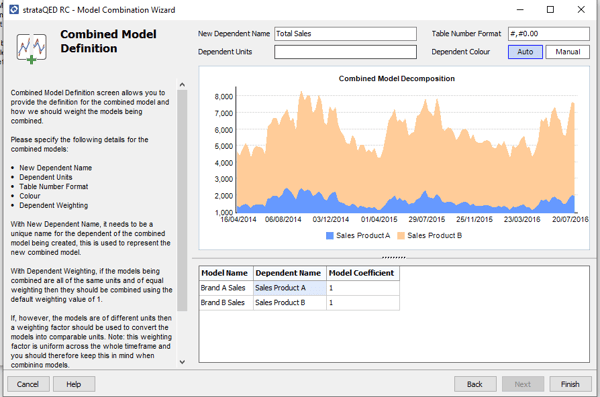Close the Model Combination Wizard window

click(x=581, y=10)
